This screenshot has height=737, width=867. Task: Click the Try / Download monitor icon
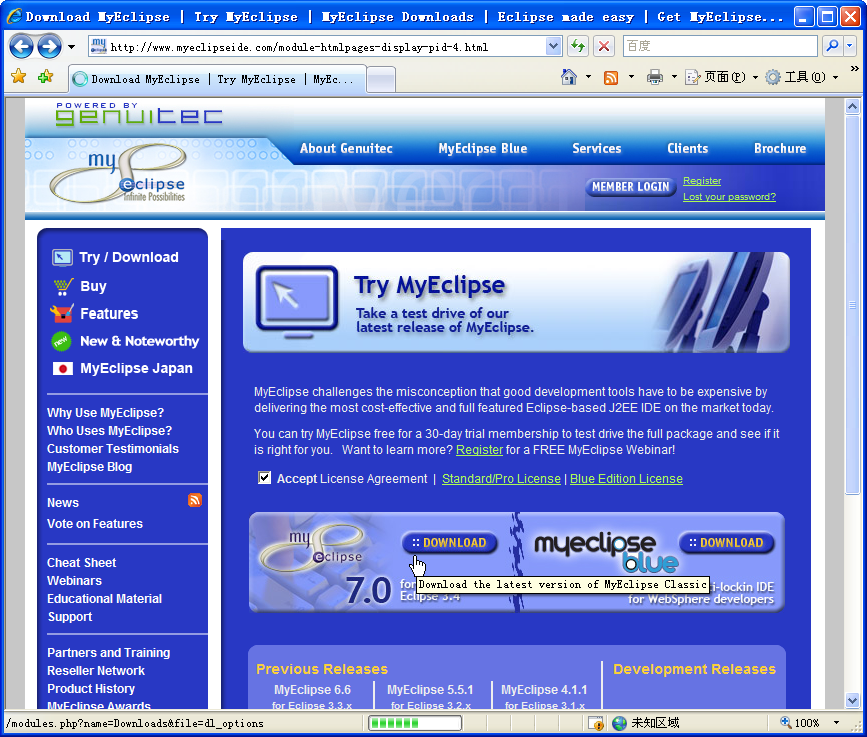62,257
